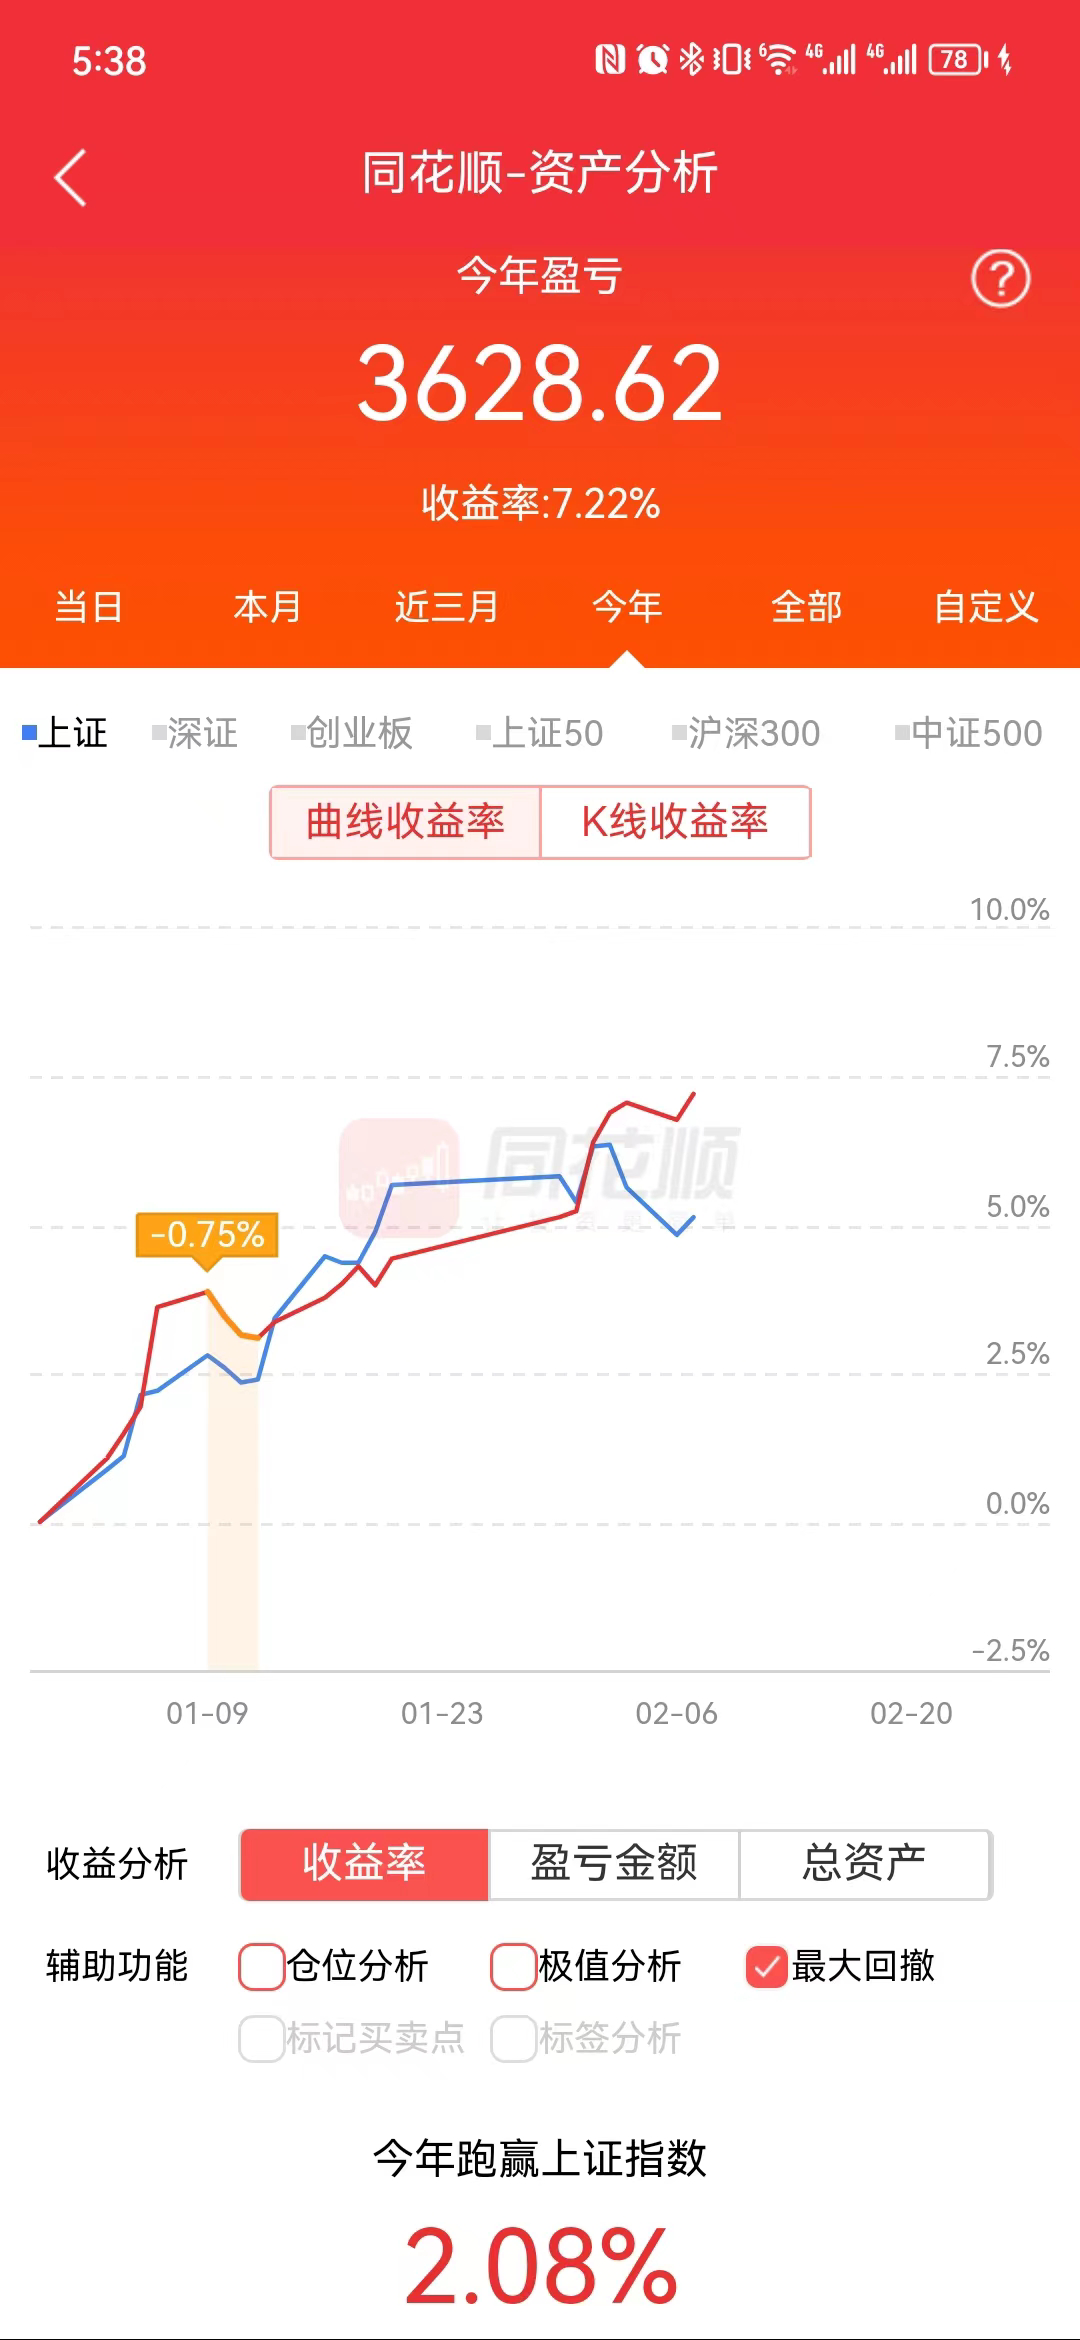Viewport: 1080px width, 2340px height.
Task: Tap the vibrate mode status icon
Action: click(731, 60)
